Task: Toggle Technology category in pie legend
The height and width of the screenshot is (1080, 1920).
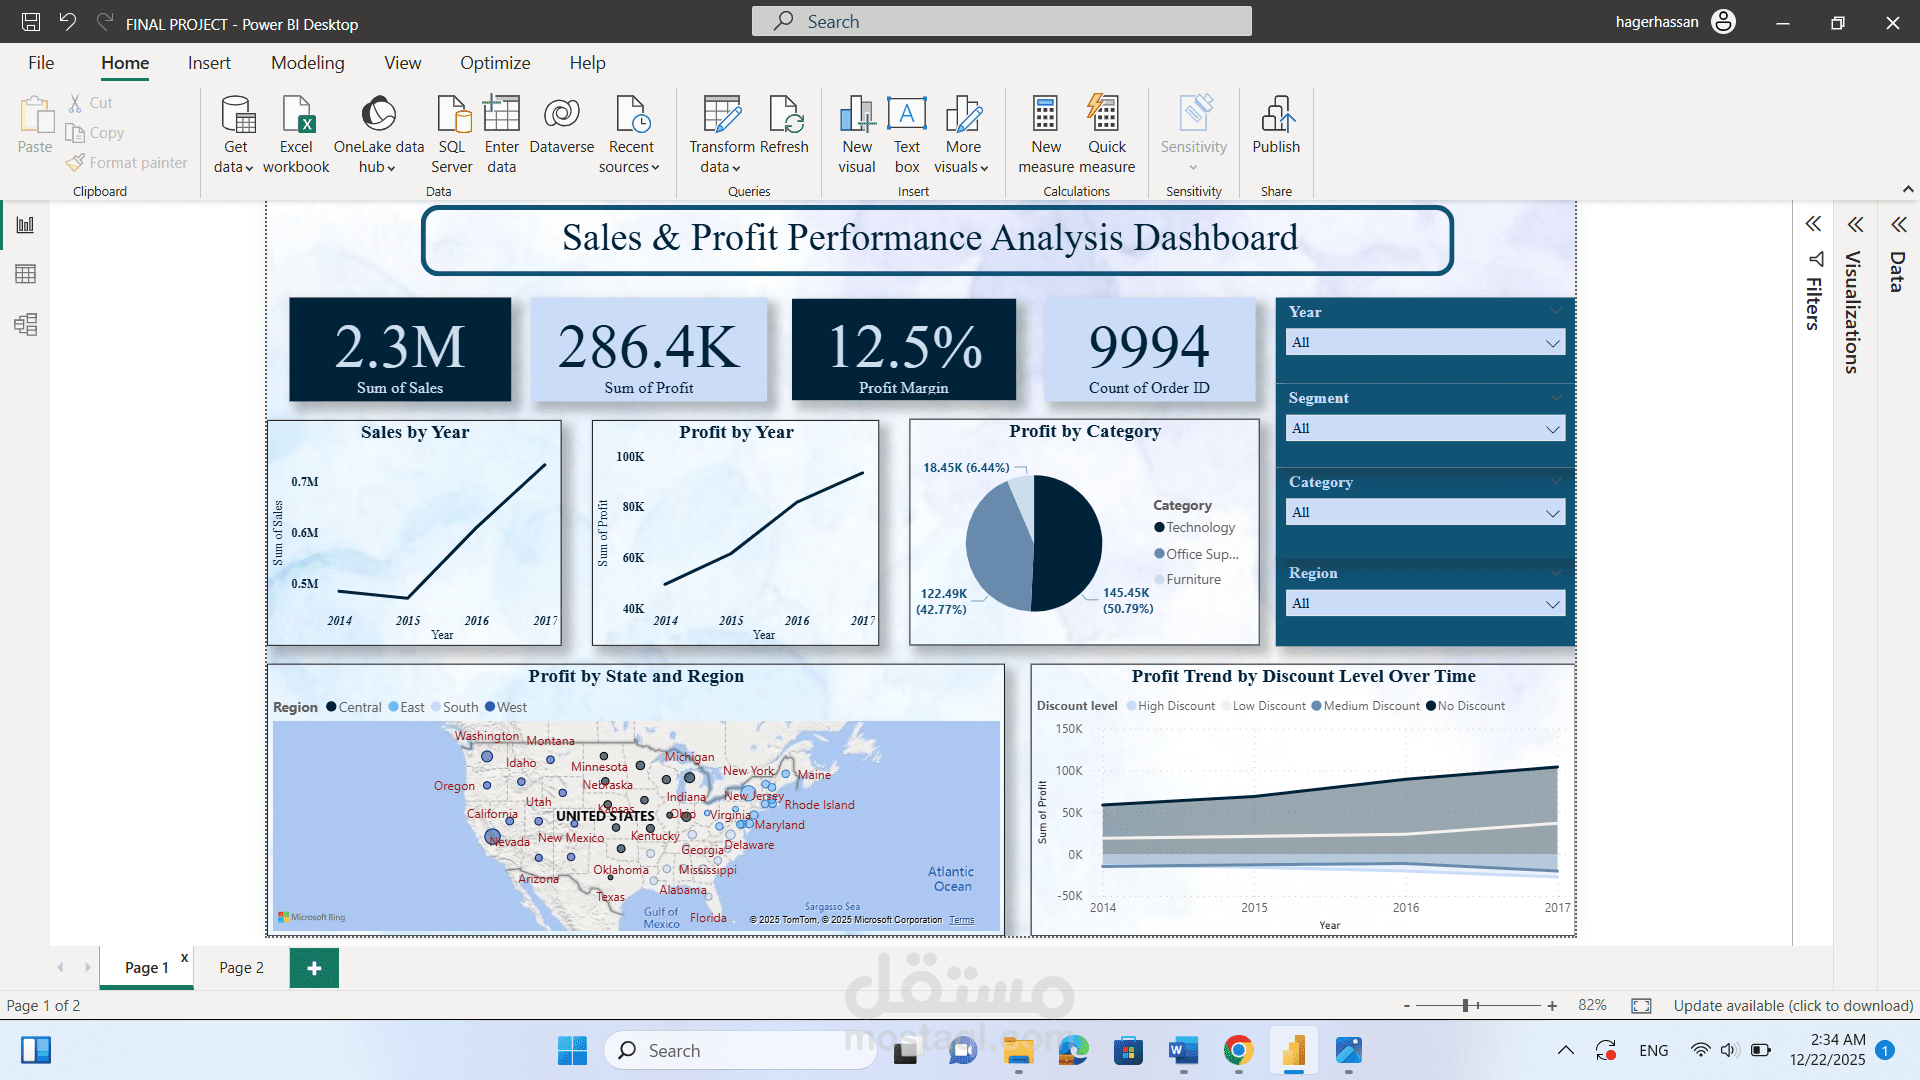Action: [1200, 527]
